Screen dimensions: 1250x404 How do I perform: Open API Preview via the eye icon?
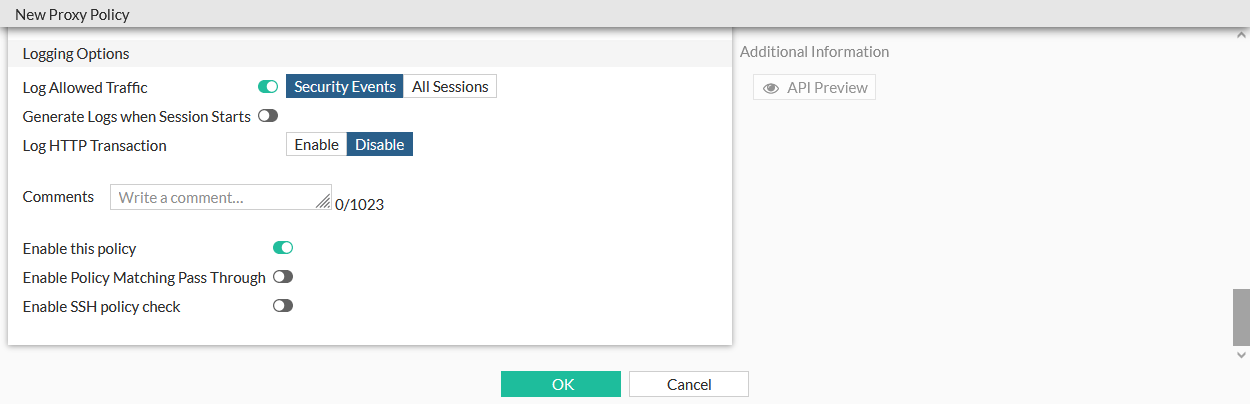click(771, 88)
